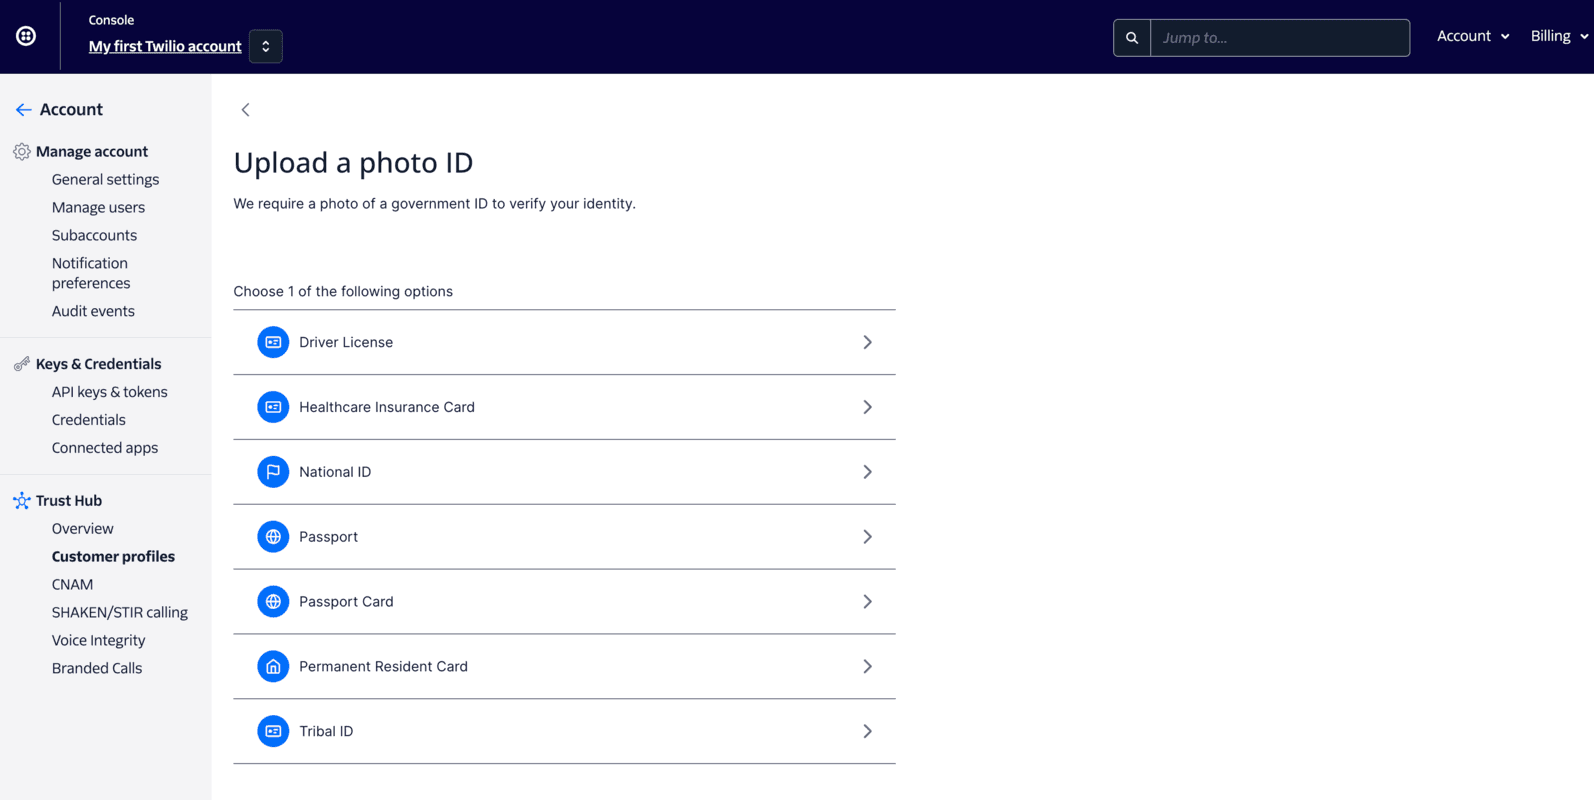Click the Tribal ID card icon
The height and width of the screenshot is (800, 1594).
[x=273, y=731]
